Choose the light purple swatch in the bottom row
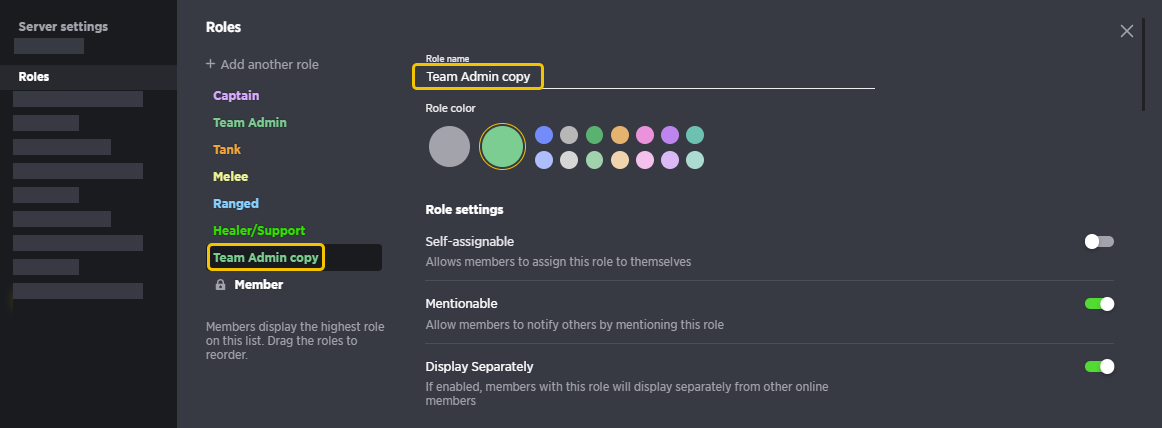This screenshot has height=428, width=1162. 669,160
